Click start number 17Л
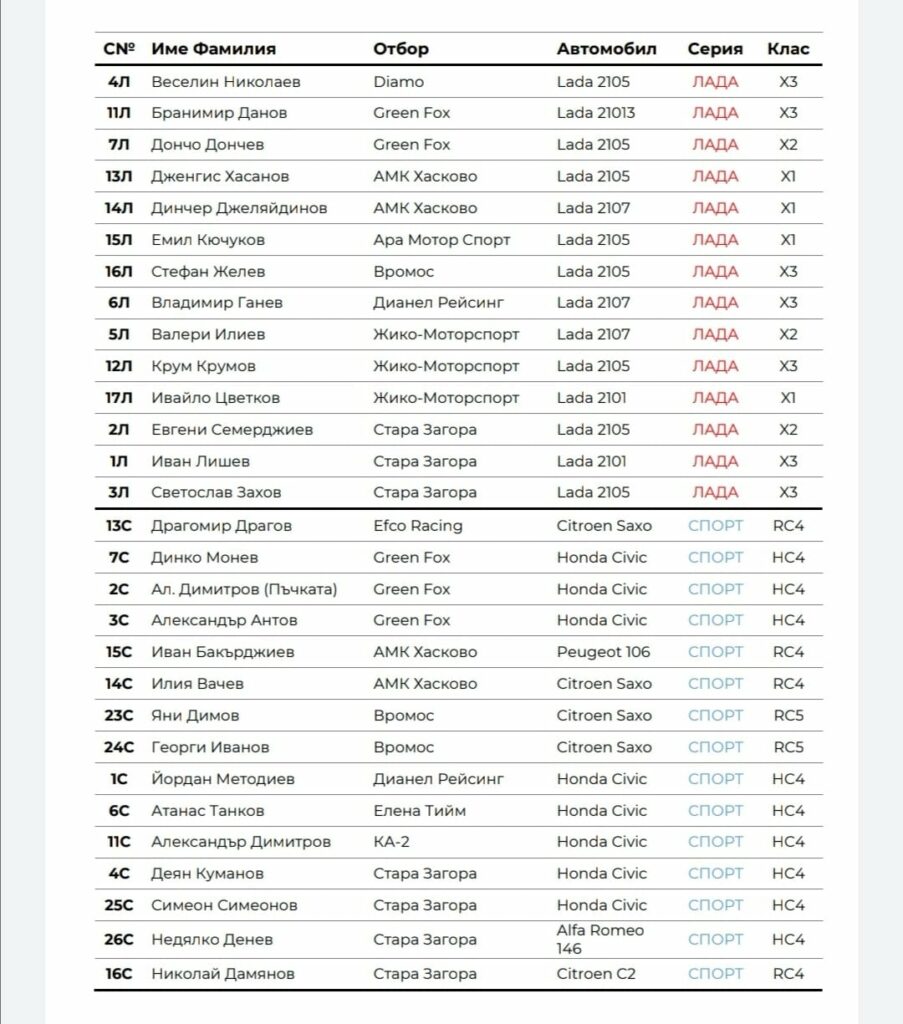Screen dimensions: 903x1024 119,398
